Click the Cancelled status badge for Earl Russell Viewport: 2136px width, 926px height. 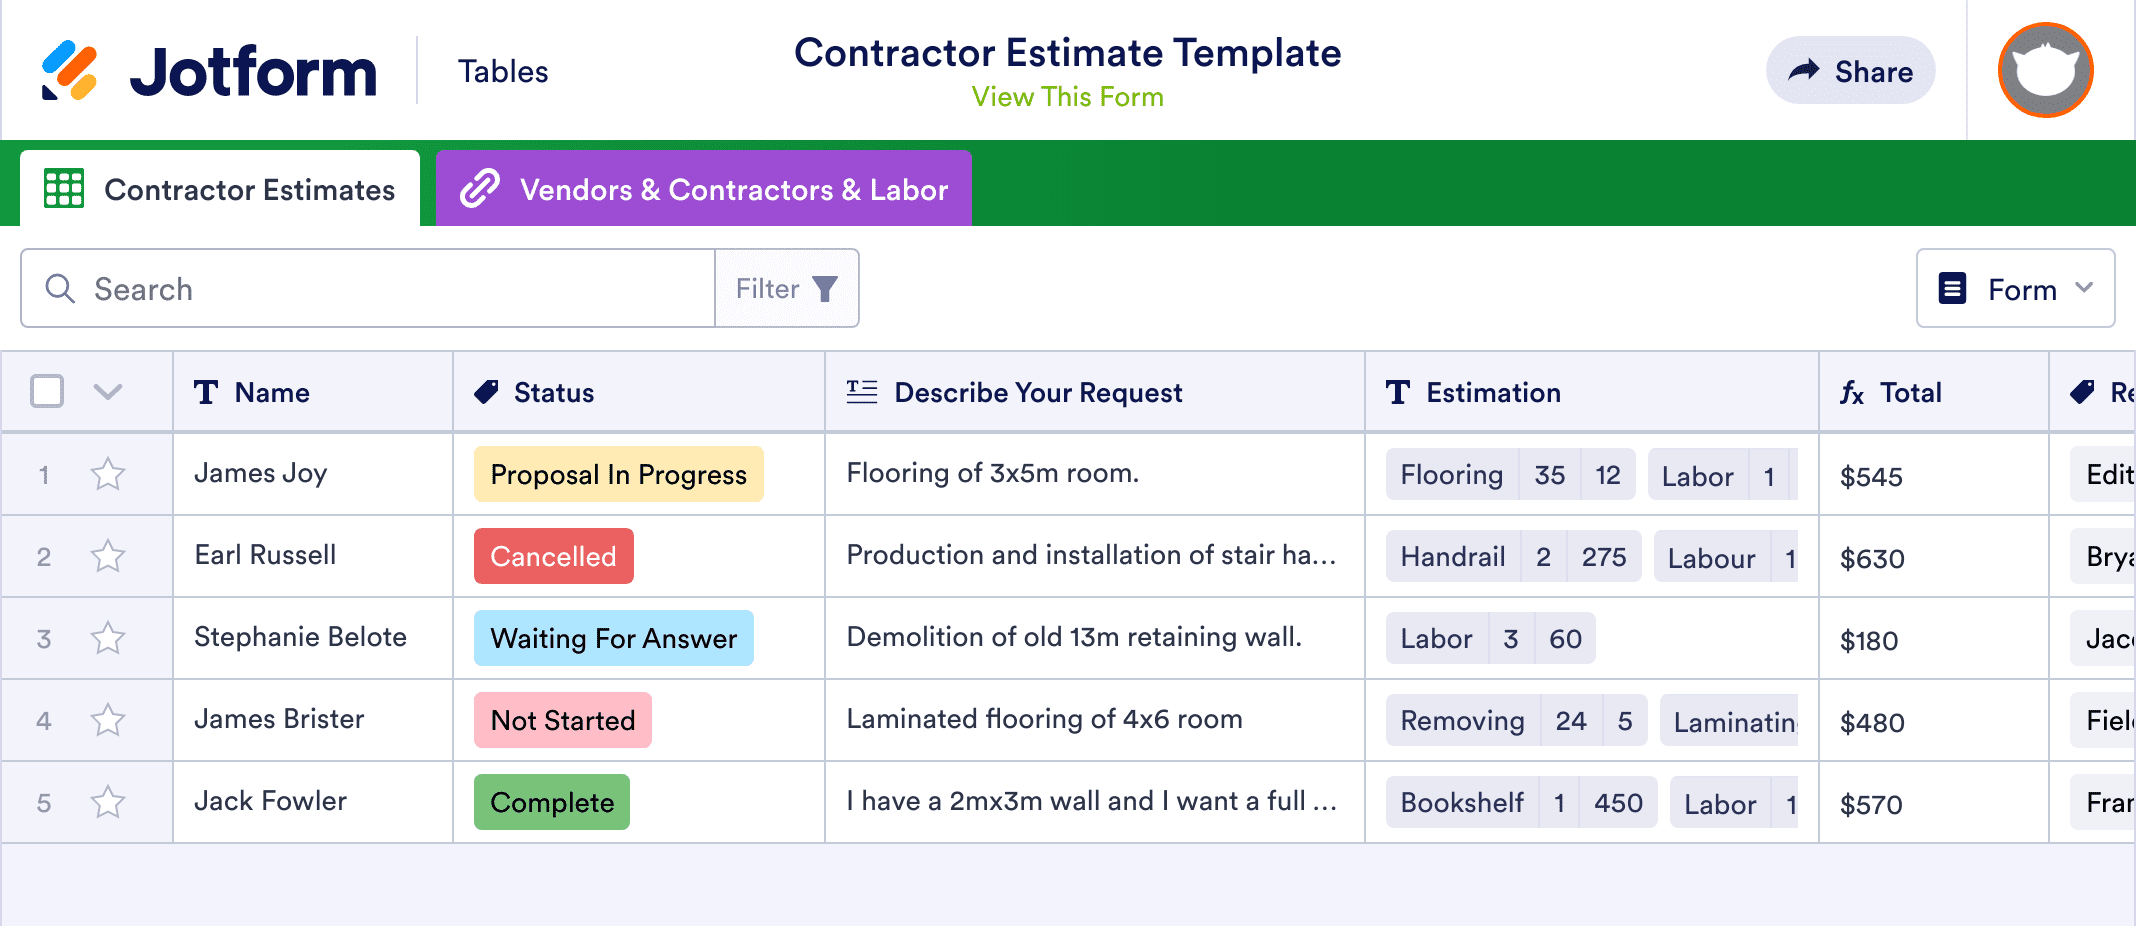coord(552,556)
